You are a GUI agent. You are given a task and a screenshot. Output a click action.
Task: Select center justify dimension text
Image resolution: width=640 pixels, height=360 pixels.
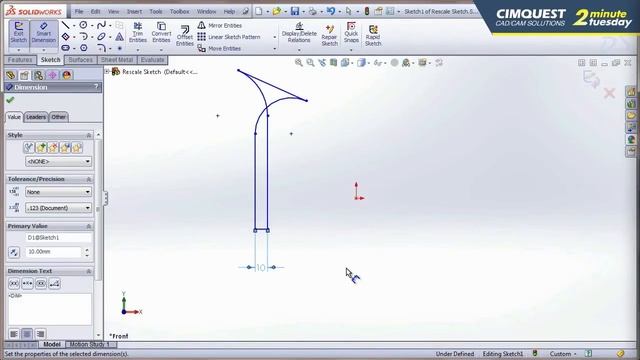27,334
